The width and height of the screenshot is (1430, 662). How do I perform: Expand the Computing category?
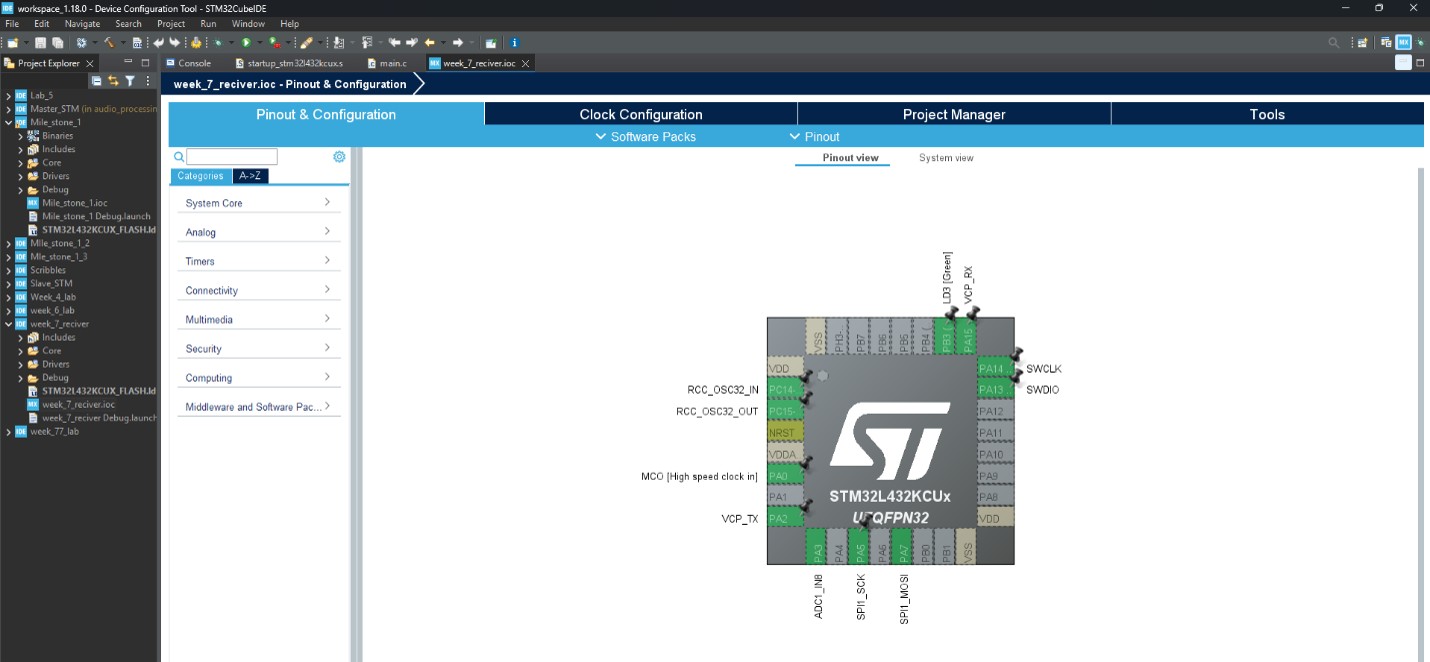(259, 377)
